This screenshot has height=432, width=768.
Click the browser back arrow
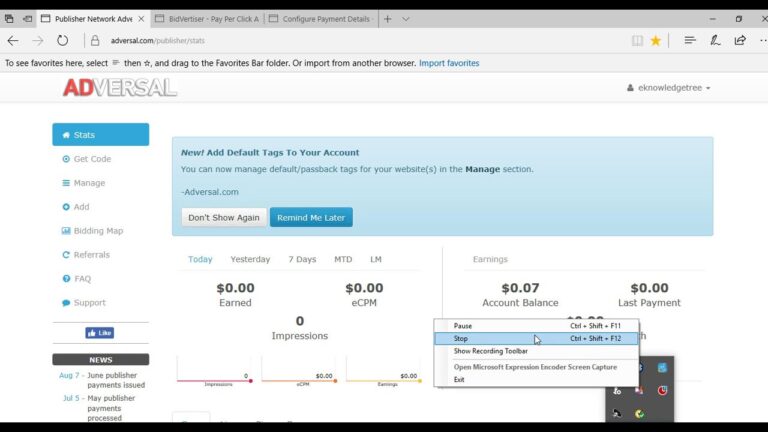pyautogui.click(x=13, y=41)
